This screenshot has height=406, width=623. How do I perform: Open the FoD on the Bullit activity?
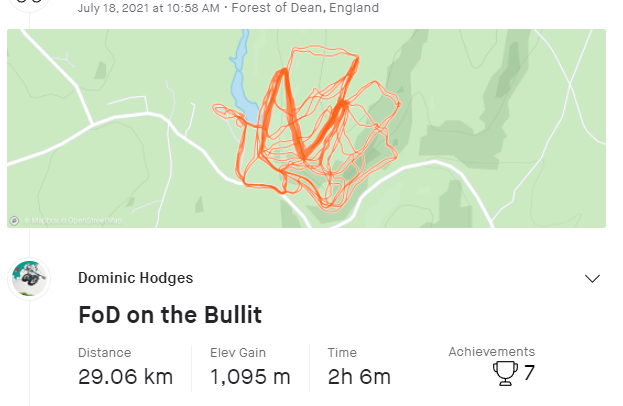coord(170,315)
